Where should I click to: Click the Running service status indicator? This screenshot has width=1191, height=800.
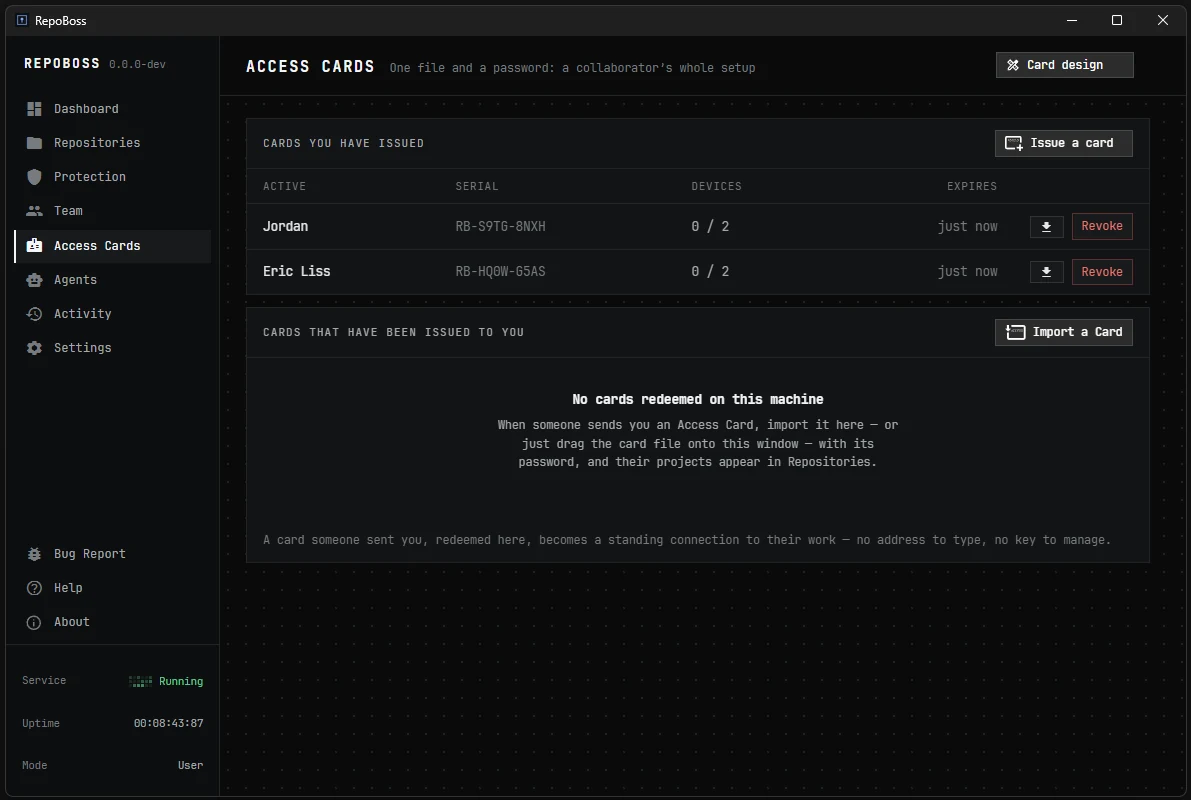coord(166,681)
